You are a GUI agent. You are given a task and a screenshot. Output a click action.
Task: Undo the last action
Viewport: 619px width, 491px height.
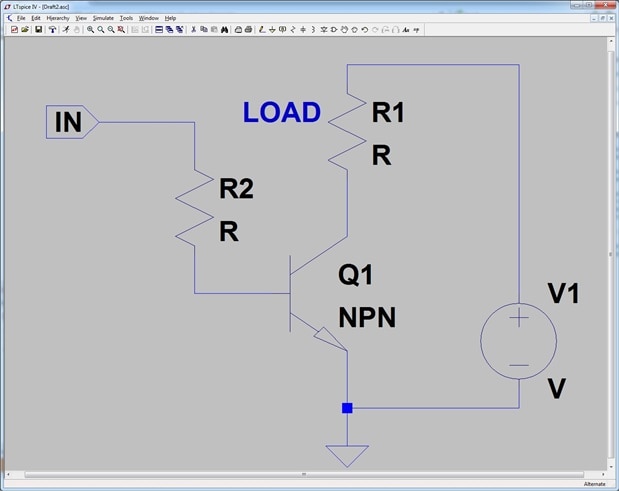[365, 30]
